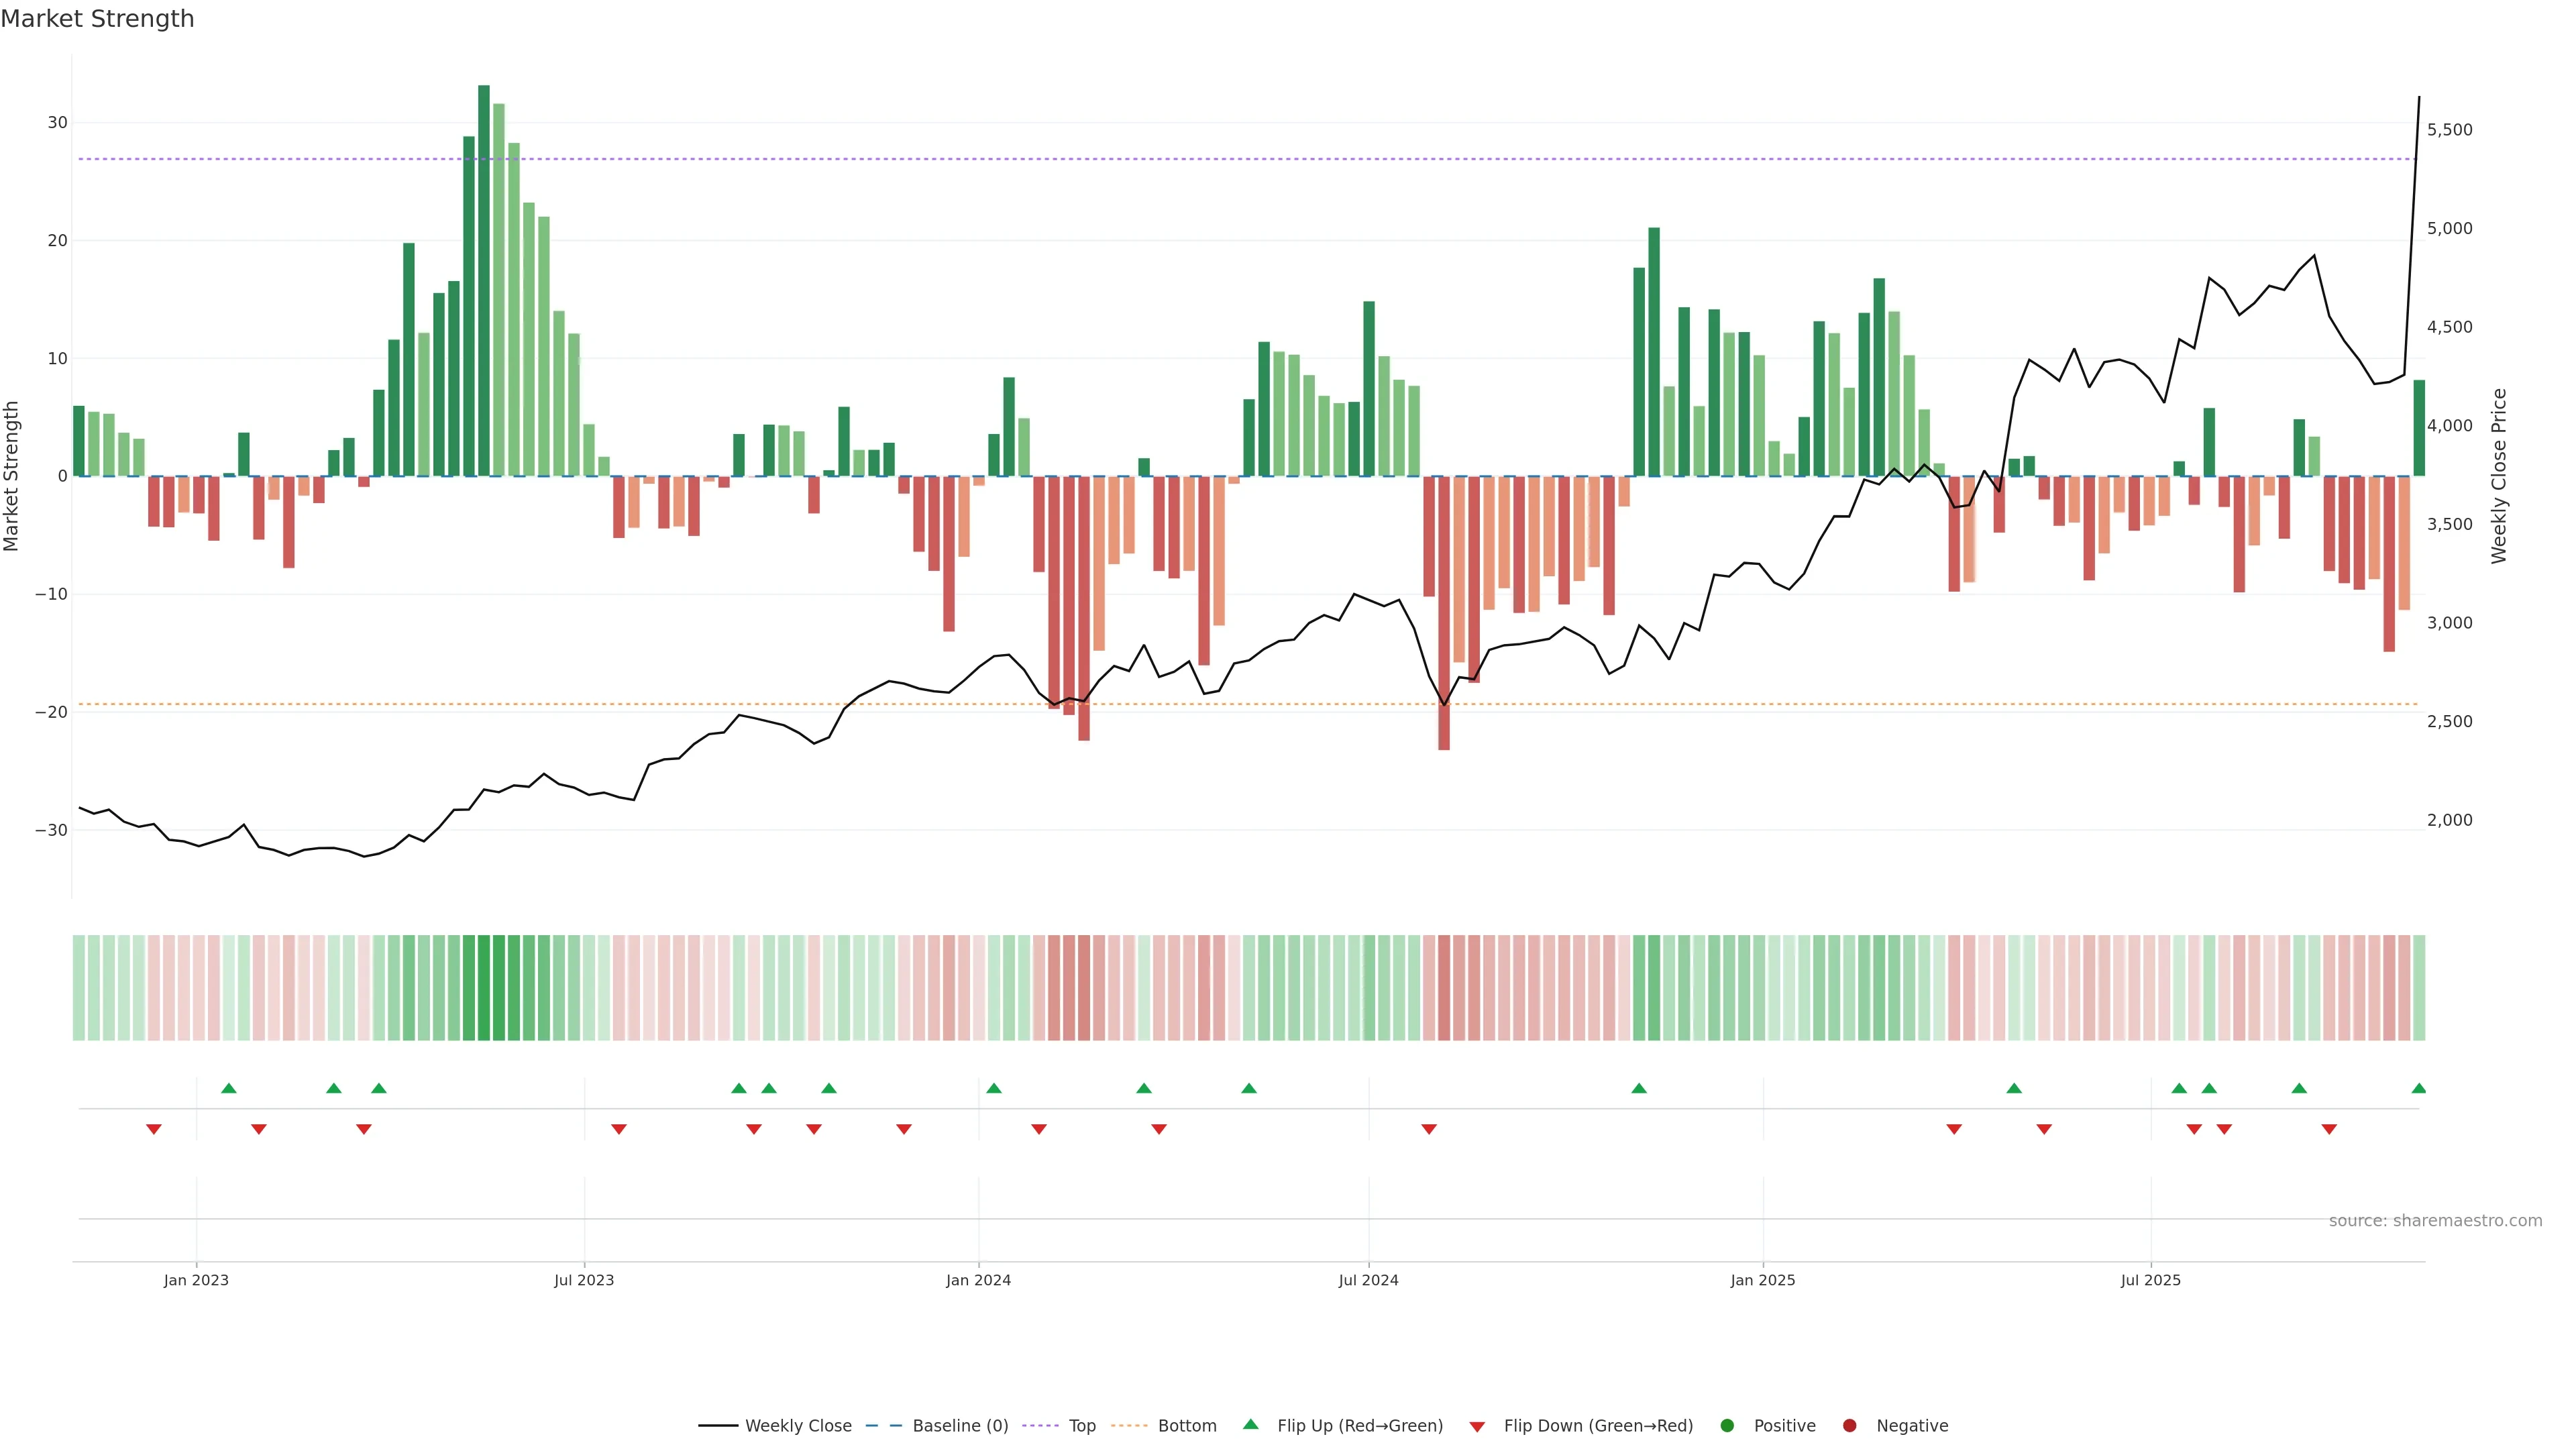The width and height of the screenshot is (2576, 1449).
Task: Click the first red flip-down triangle marker
Action: click(x=154, y=1129)
